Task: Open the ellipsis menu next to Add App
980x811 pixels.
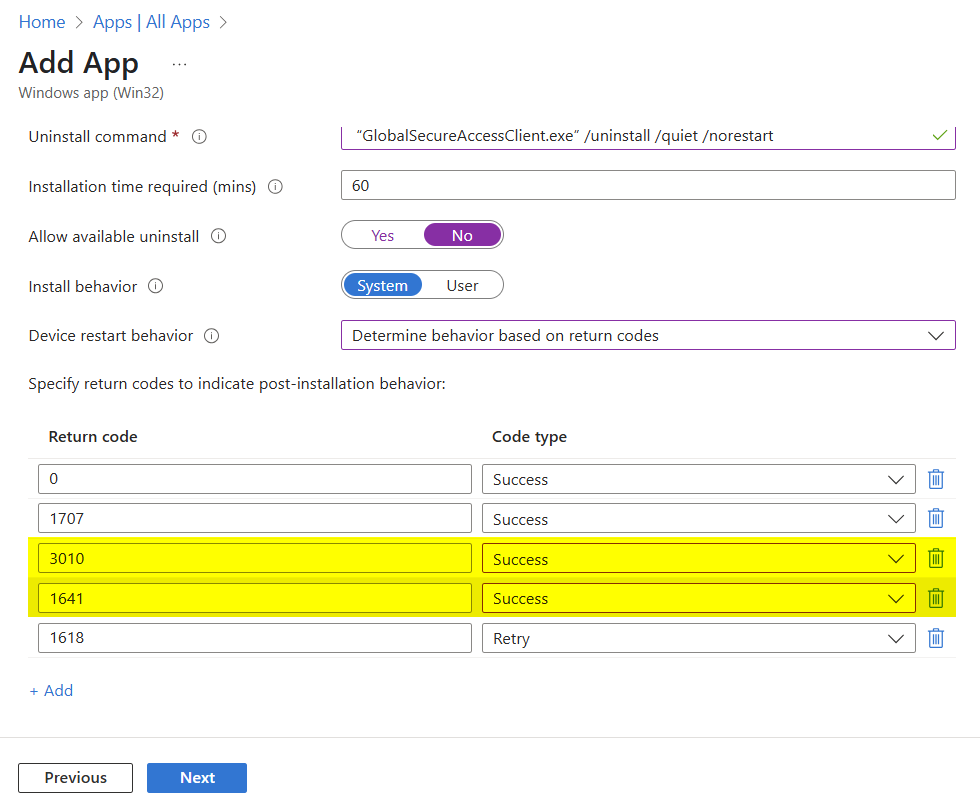Action: click(179, 64)
